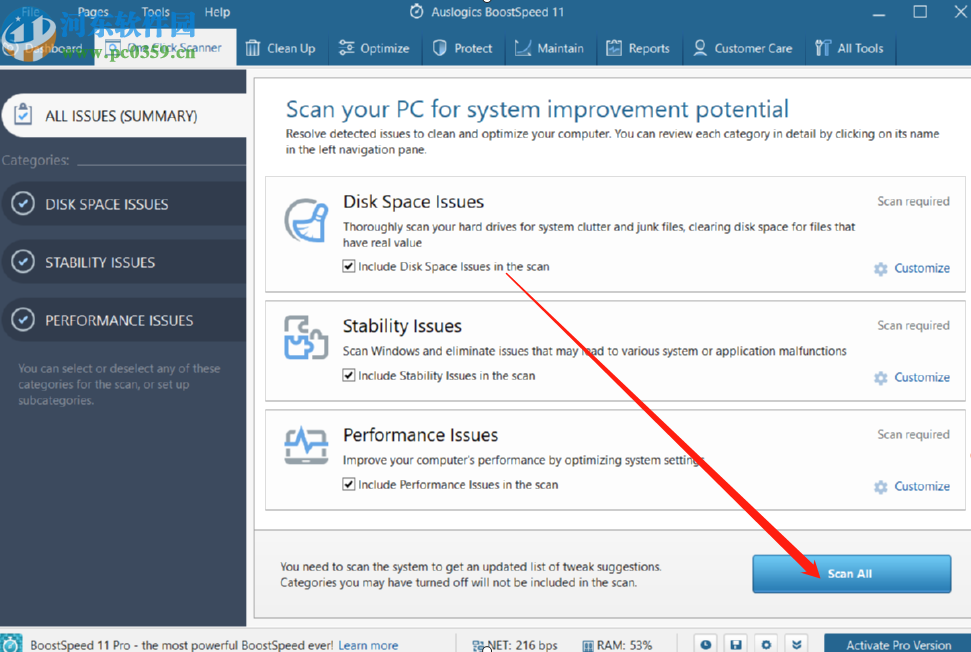Click the Performance Issues heading
The image size is (971, 652).
pos(420,435)
